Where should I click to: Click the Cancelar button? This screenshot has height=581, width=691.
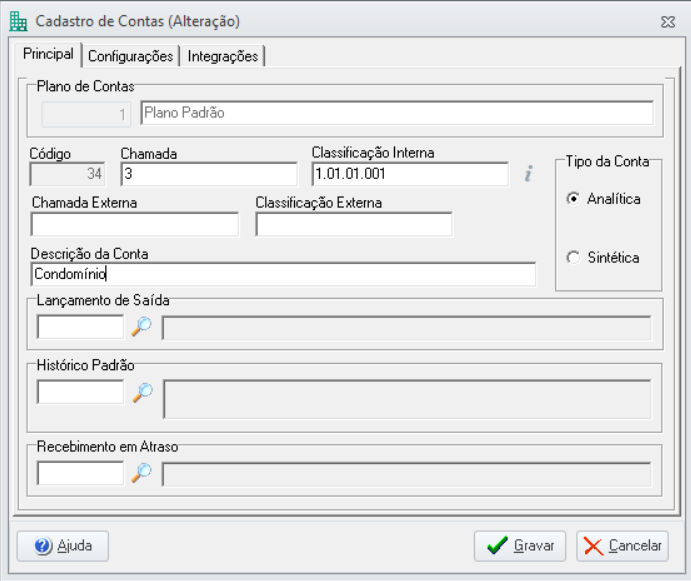(622, 546)
